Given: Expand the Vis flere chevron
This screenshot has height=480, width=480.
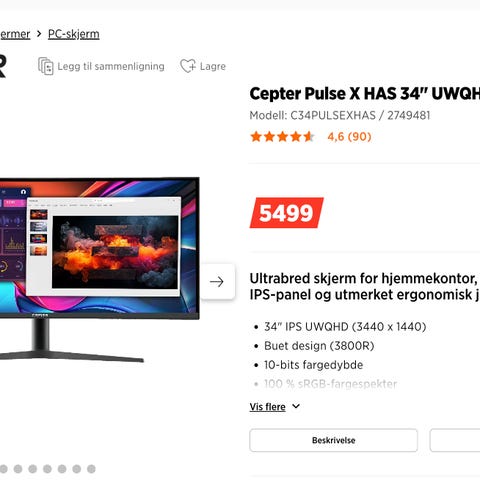Looking at the screenshot, I should pyautogui.click(x=296, y=406).
